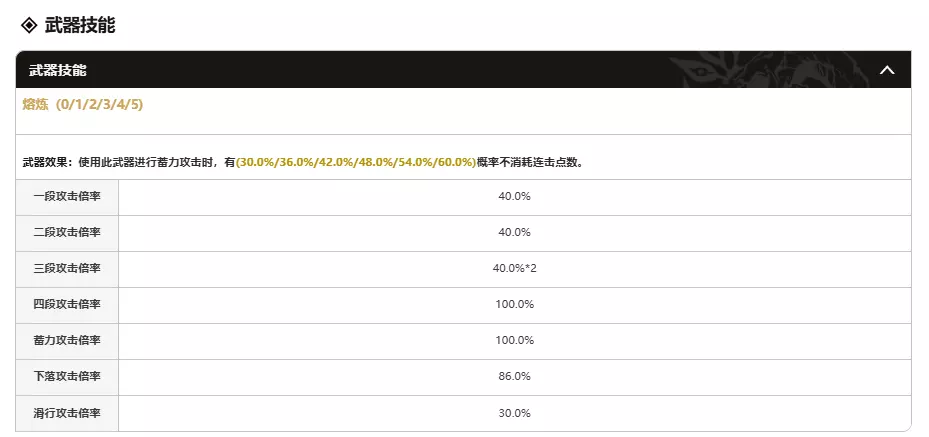Select the 下落攻击倍率 row label

pos(67,377)
